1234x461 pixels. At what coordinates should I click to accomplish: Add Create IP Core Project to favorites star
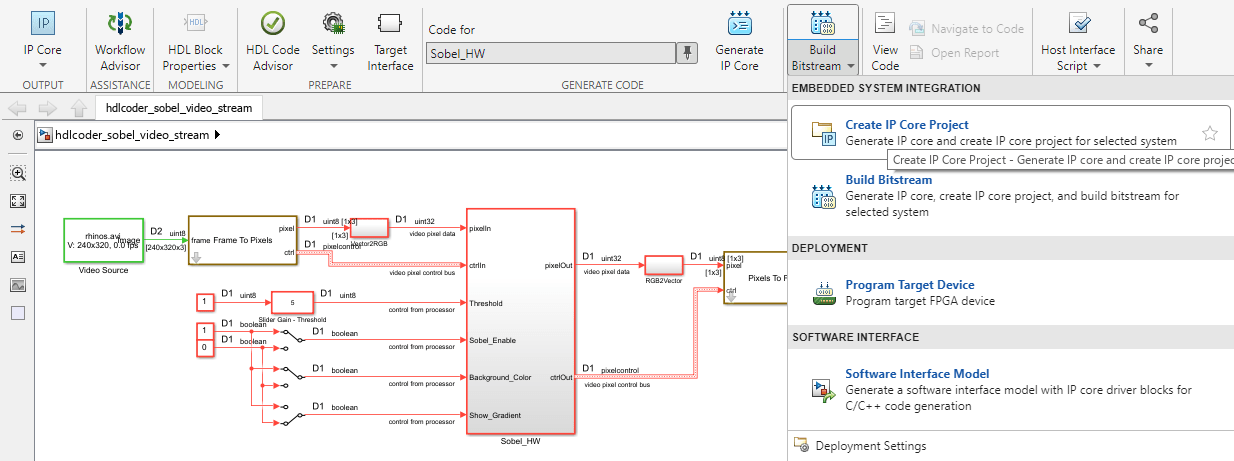point(1210,133)
